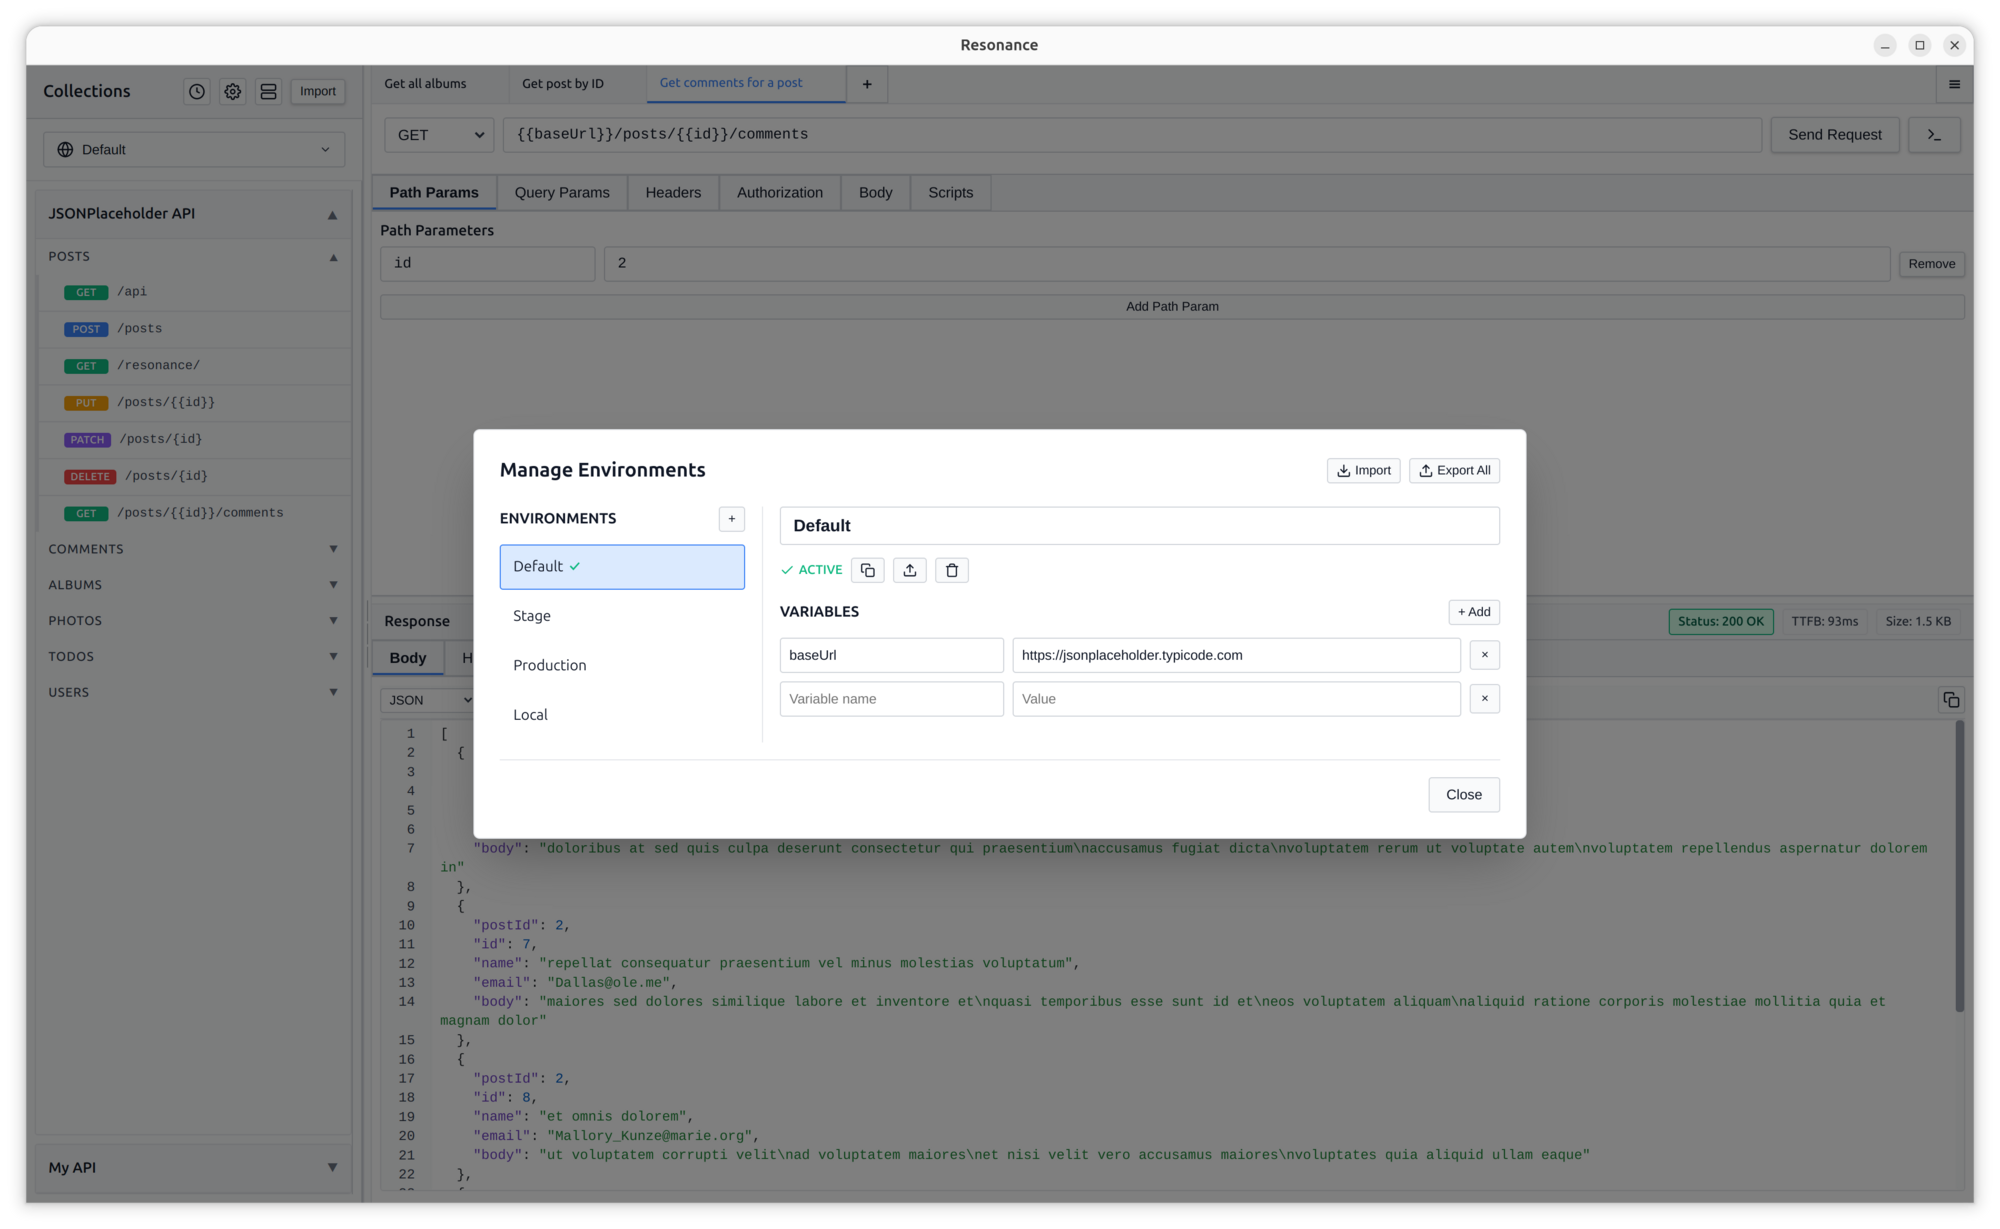Open the GET method dropdown
Image resolution: width=2000 pixels, height=1229 pixels.
click(438, 134)
